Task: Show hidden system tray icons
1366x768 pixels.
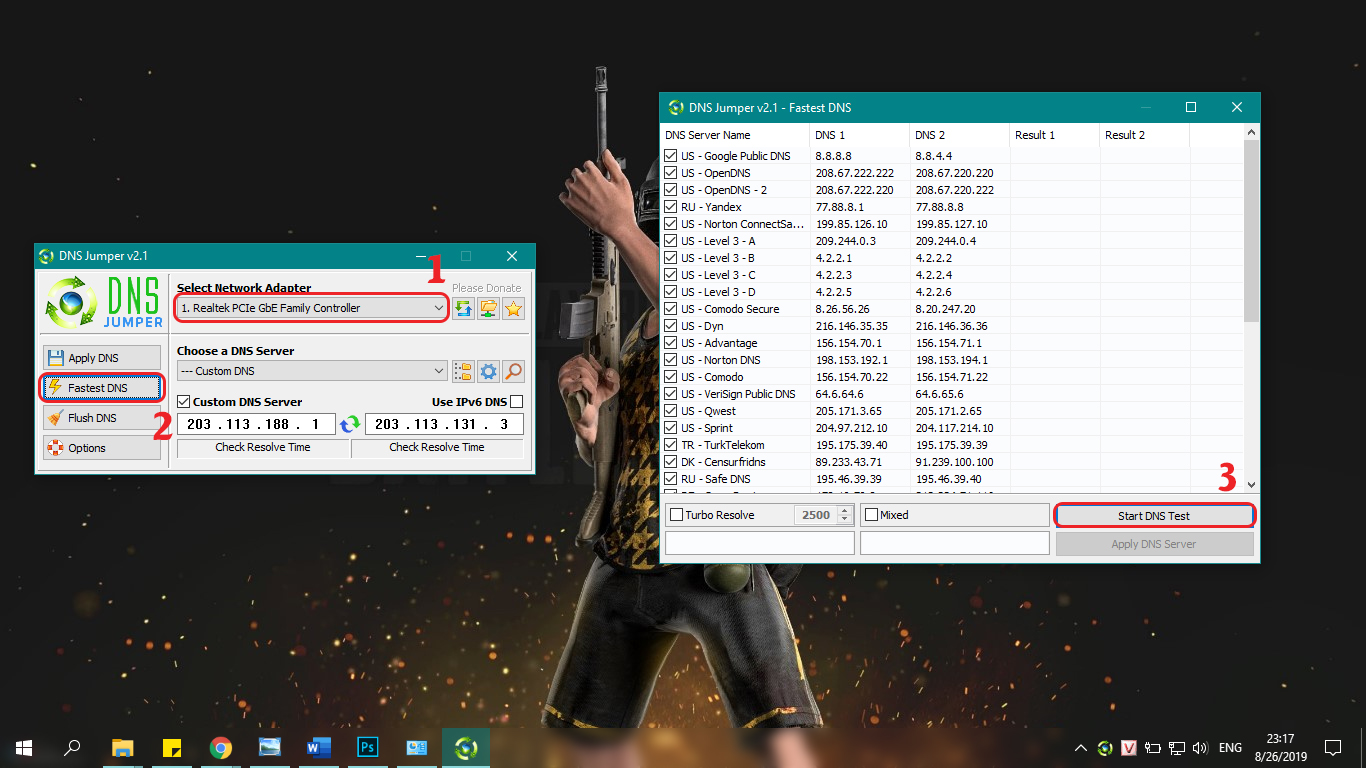Action: 1081,747
